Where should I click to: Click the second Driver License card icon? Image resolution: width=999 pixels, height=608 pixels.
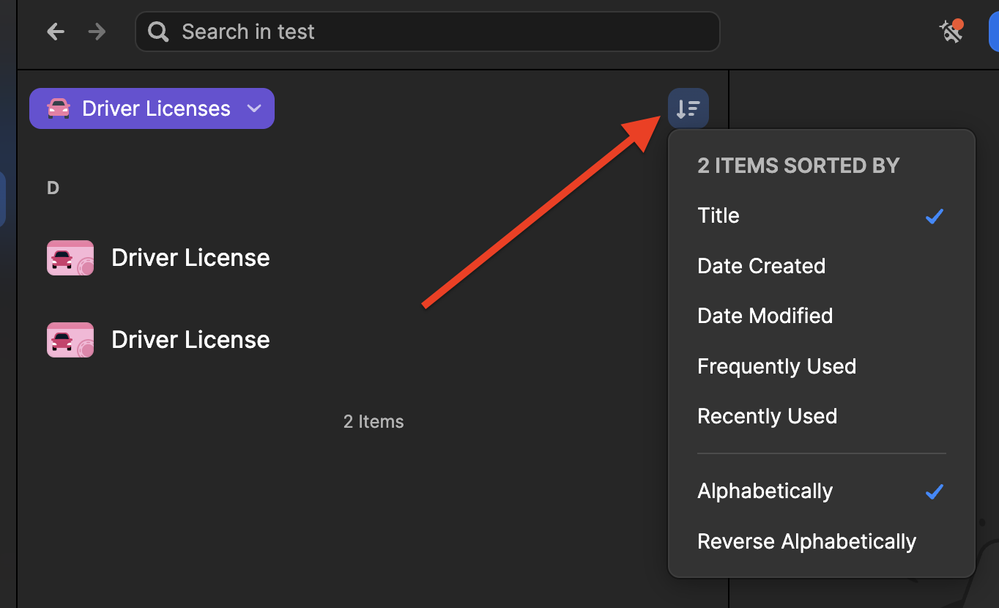pos(70,340)
